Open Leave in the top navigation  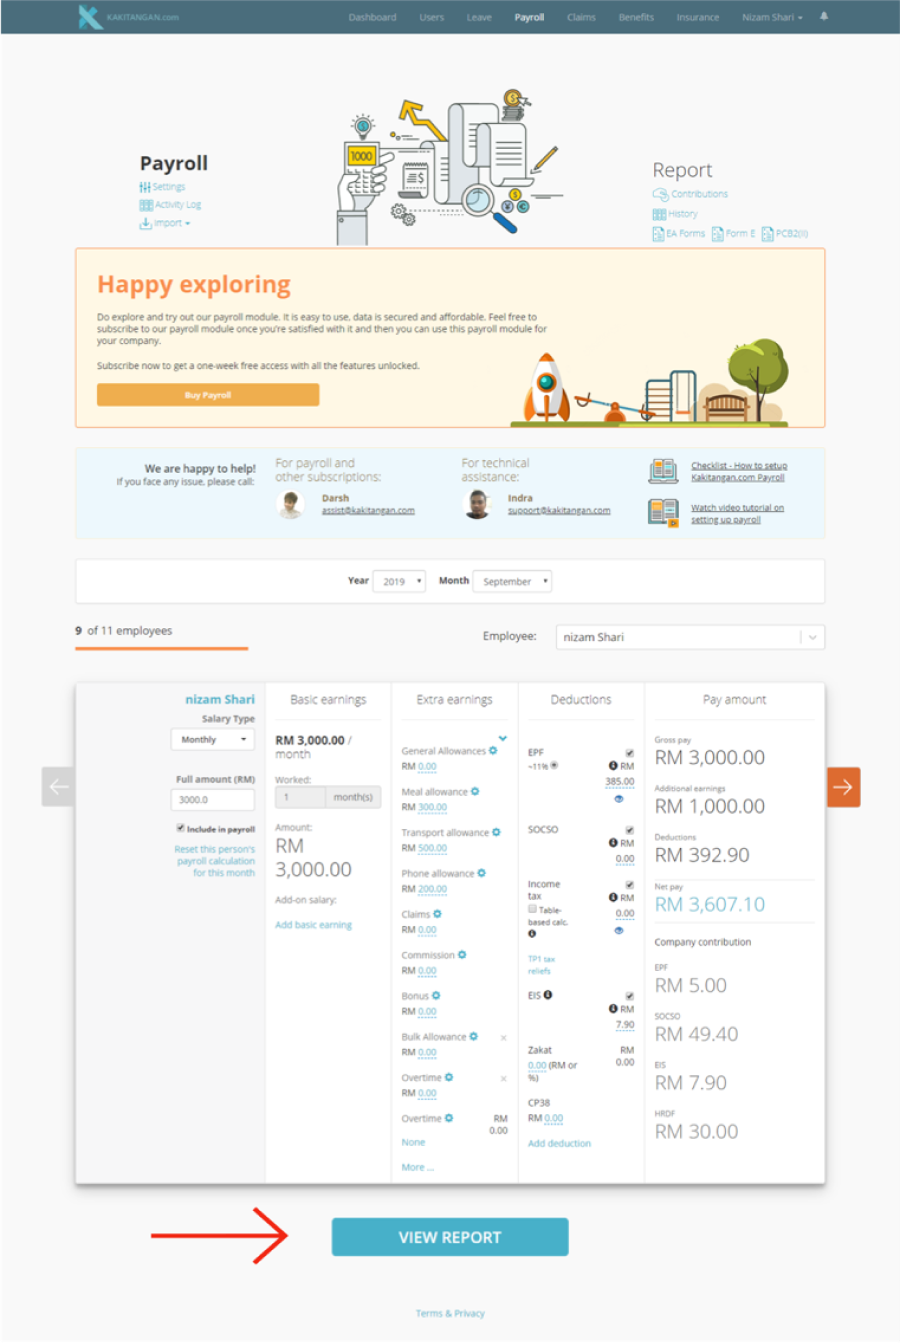coord(479,17)
